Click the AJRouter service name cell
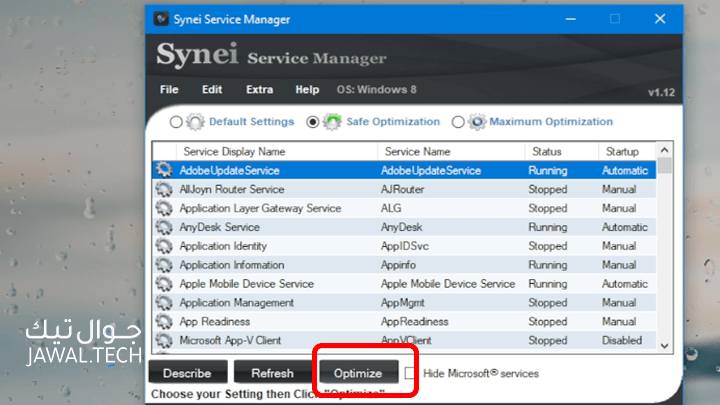The width and height of the screenshot is (720, 405). 402,189
